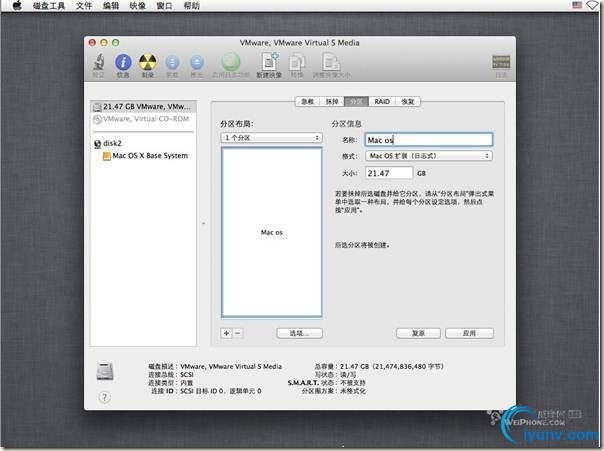Open the format dropdown 'Mac OS 扩展 (日志式)'
Screen dimensions: 604x451
tap(429, 156)
